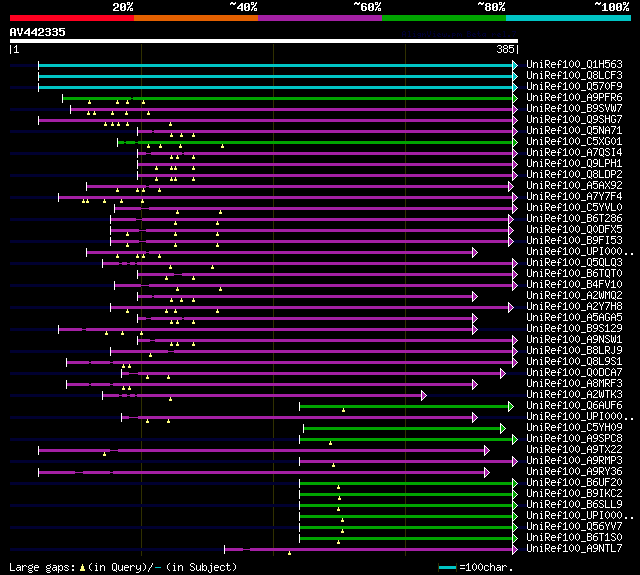Click the UniRef100_Q5NA71 label
This screenshot has height=575, width=640.
(x=574, y=131)
